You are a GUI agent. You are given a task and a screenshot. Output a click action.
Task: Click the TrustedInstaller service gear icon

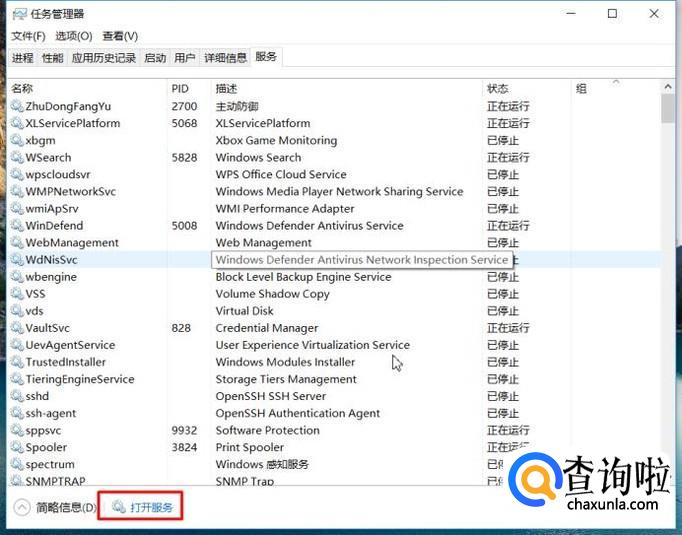[x=17, y=362]
